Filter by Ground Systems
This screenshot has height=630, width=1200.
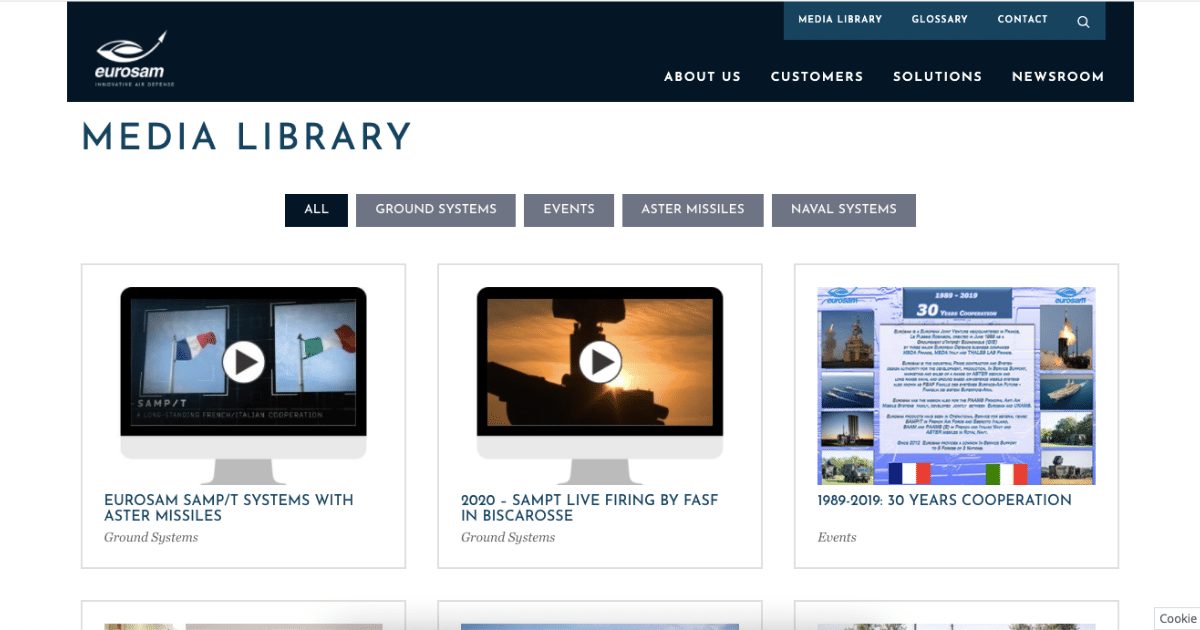pyautogui.click(x=436, y=210)
